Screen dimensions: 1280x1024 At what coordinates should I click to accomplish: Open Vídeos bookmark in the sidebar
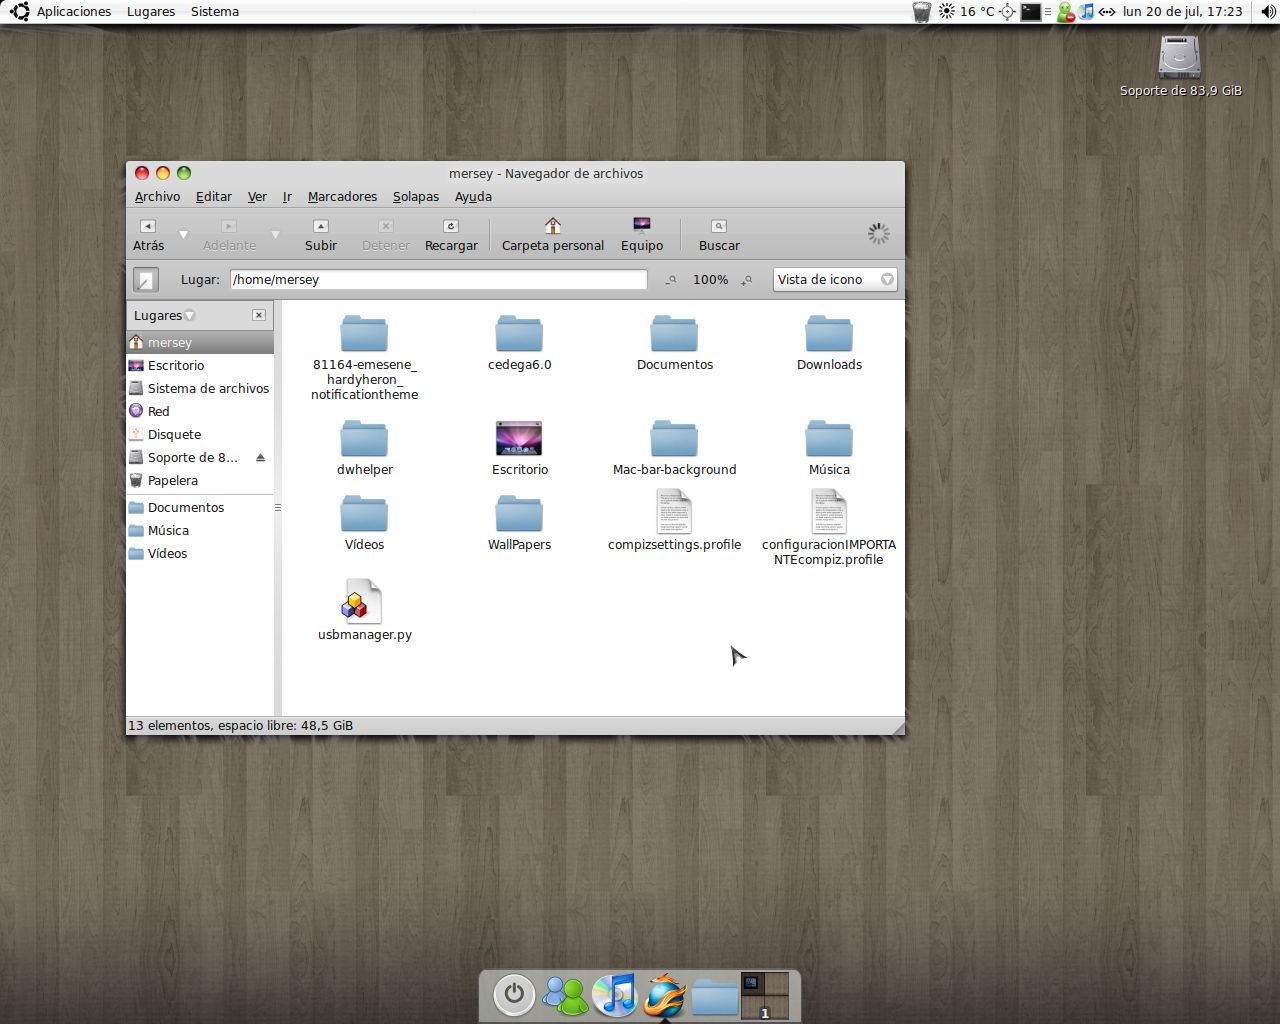tap(200, 553)
